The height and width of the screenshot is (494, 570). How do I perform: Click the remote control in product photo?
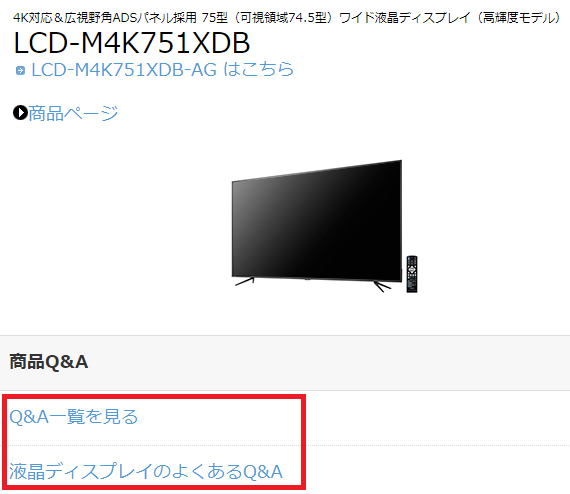click(x=412, y=274)
